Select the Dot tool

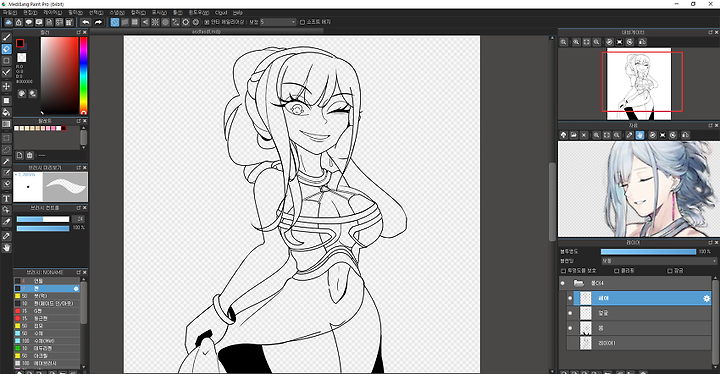(x=6, y=61)
